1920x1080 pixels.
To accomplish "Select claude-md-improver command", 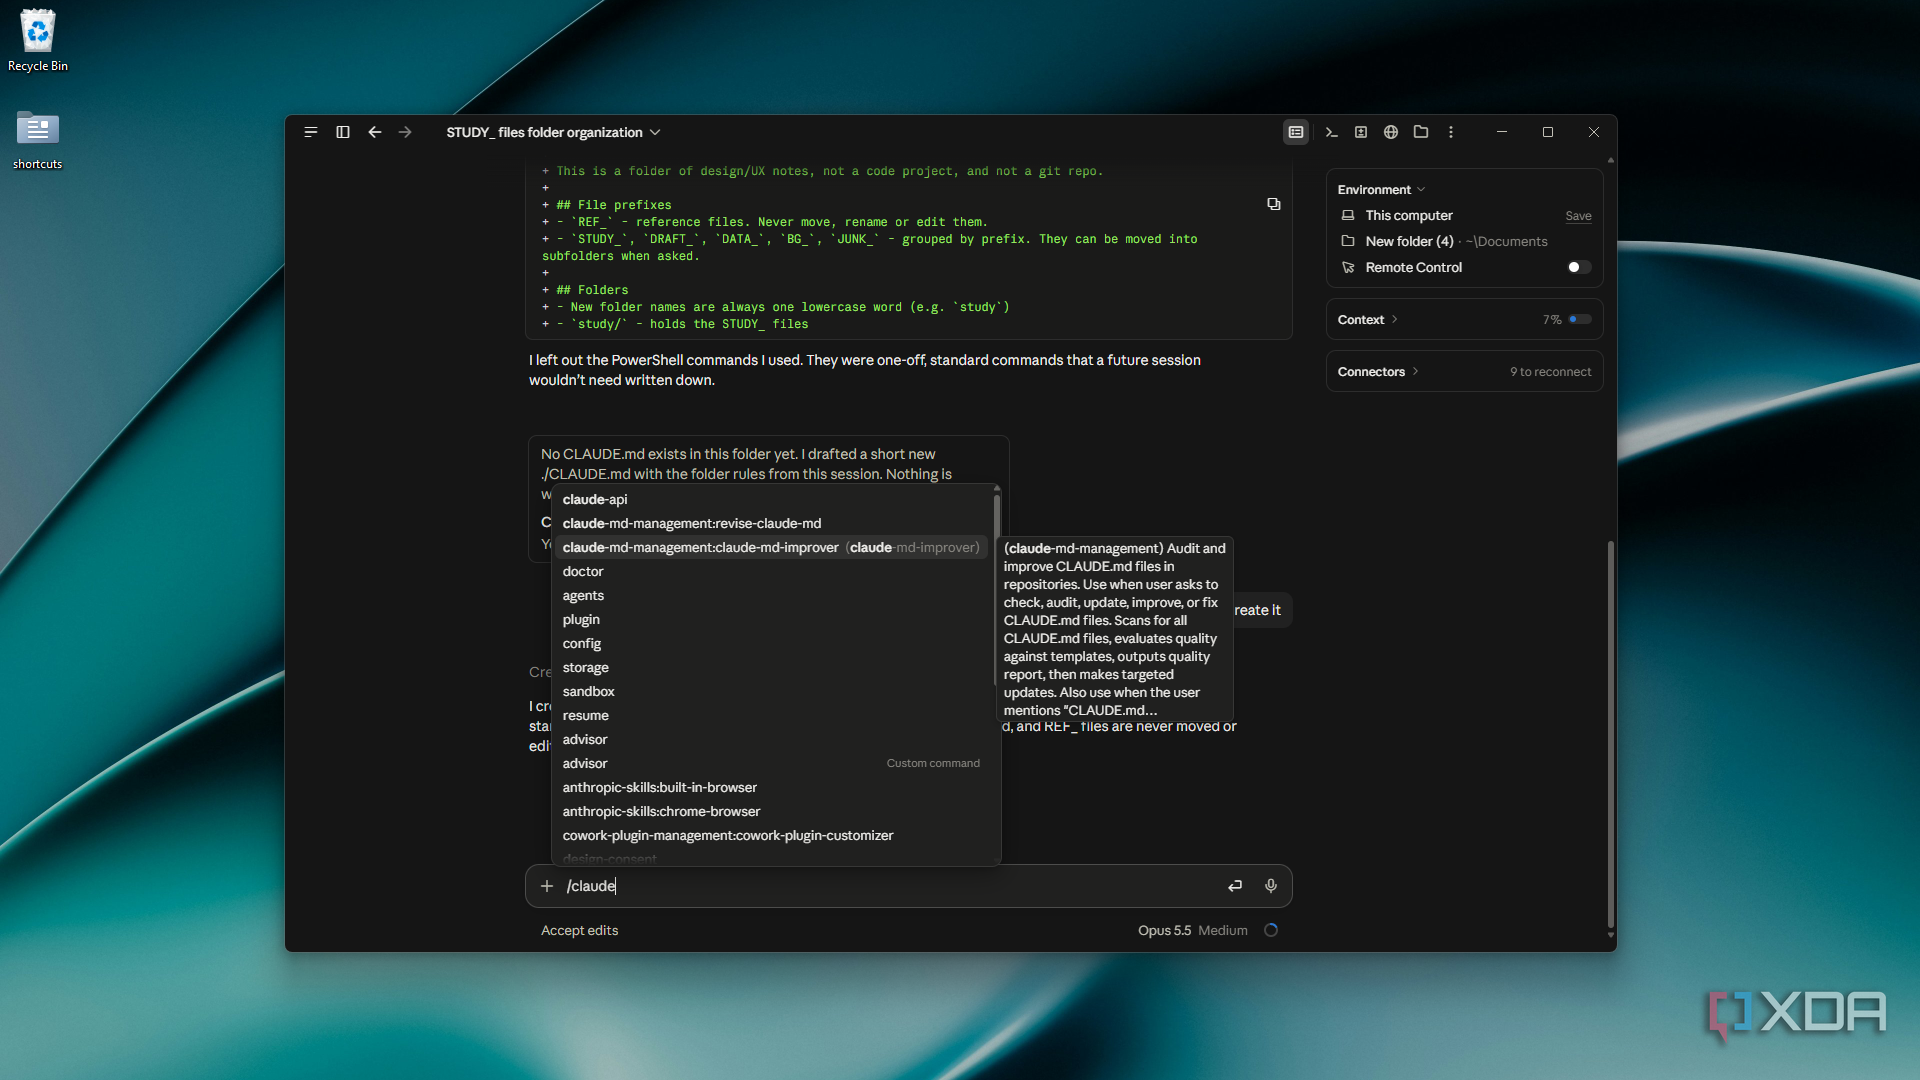I will (772, 547).
